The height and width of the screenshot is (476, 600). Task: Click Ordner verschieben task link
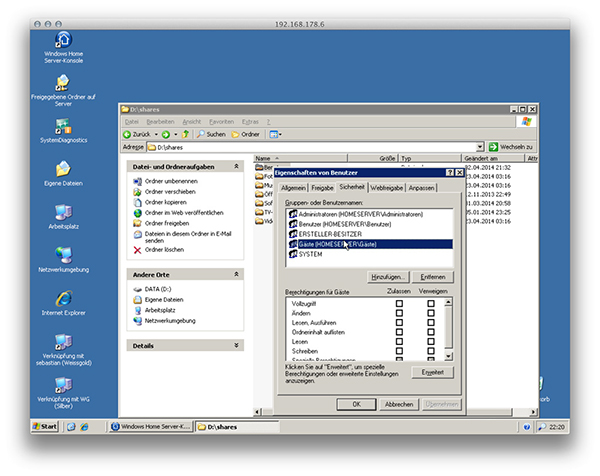170,192
